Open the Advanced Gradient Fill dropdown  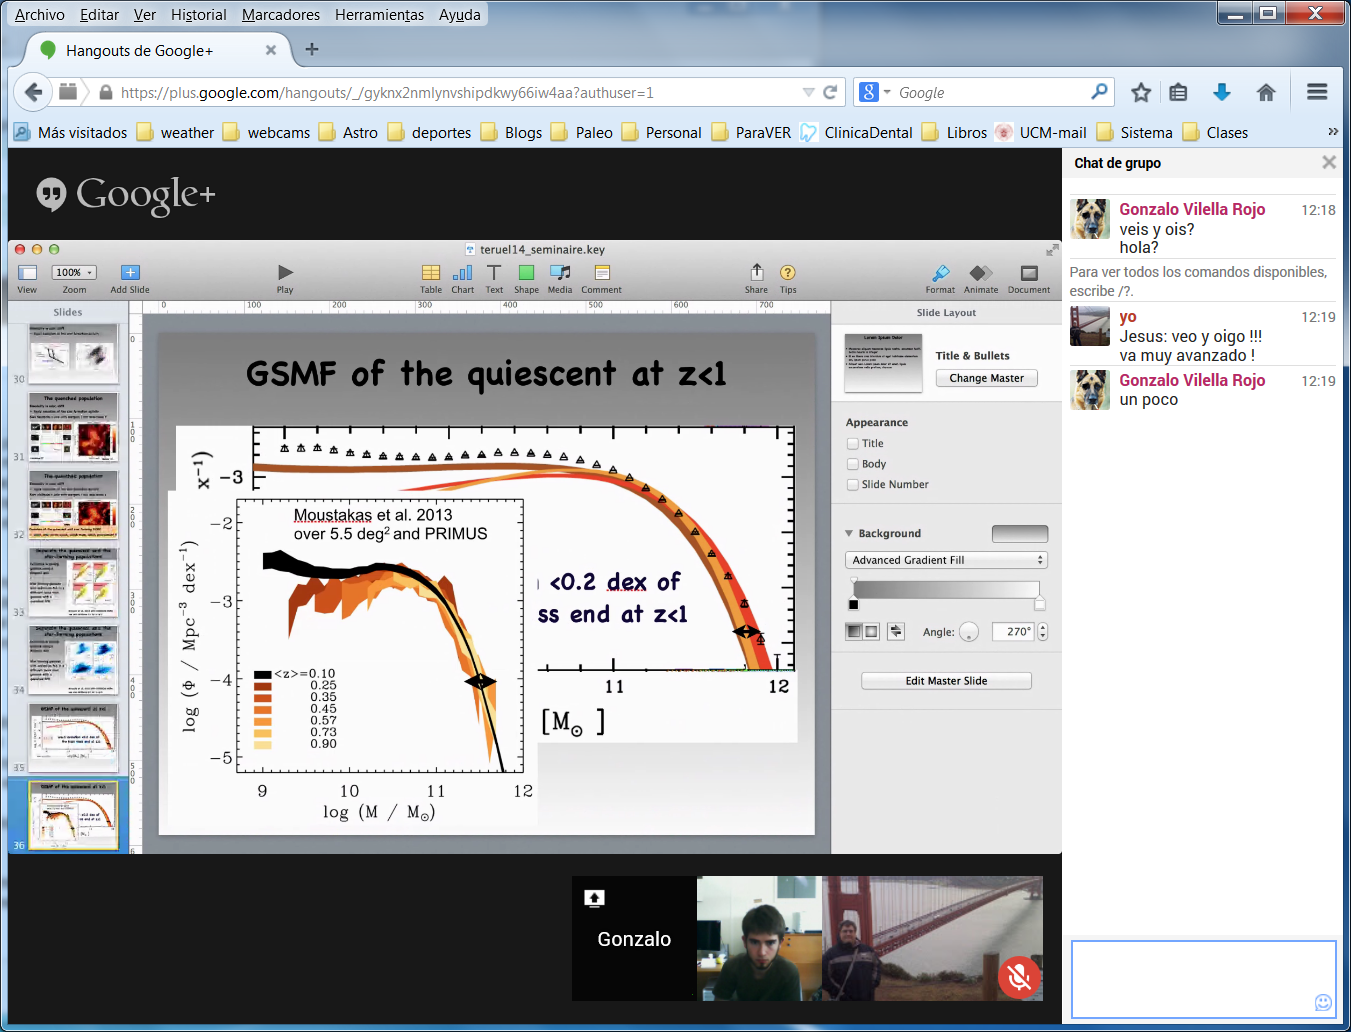[x=946, y=560]
